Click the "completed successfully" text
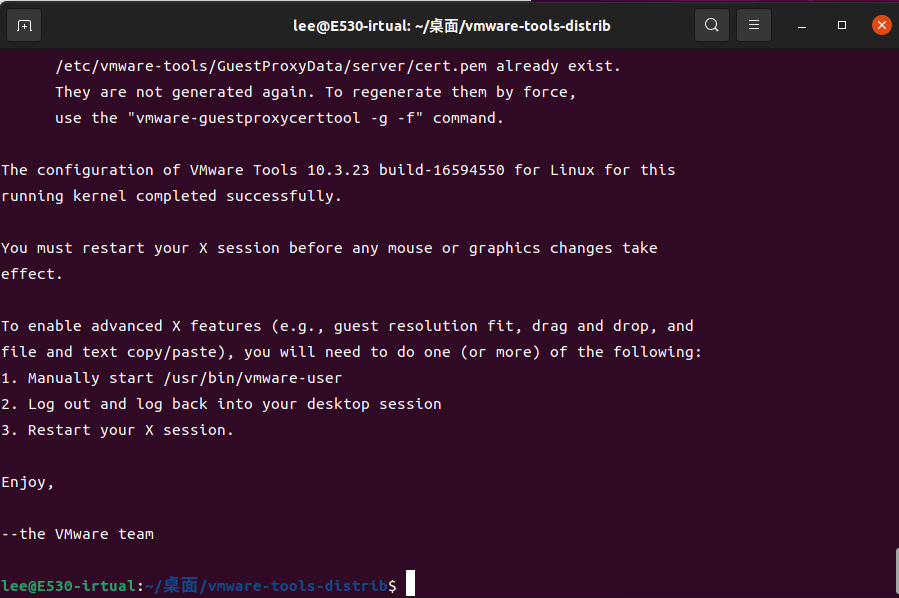This screenshot has height=598, width=899. [239, 196]
